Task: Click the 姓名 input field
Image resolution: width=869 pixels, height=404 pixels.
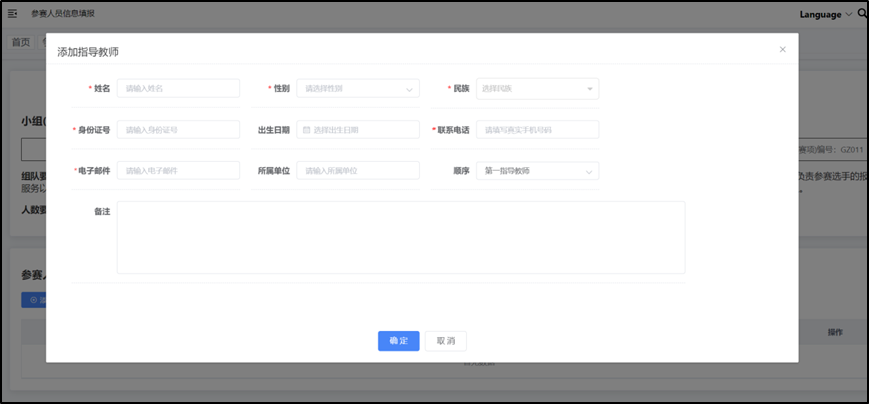Action: 178,88
